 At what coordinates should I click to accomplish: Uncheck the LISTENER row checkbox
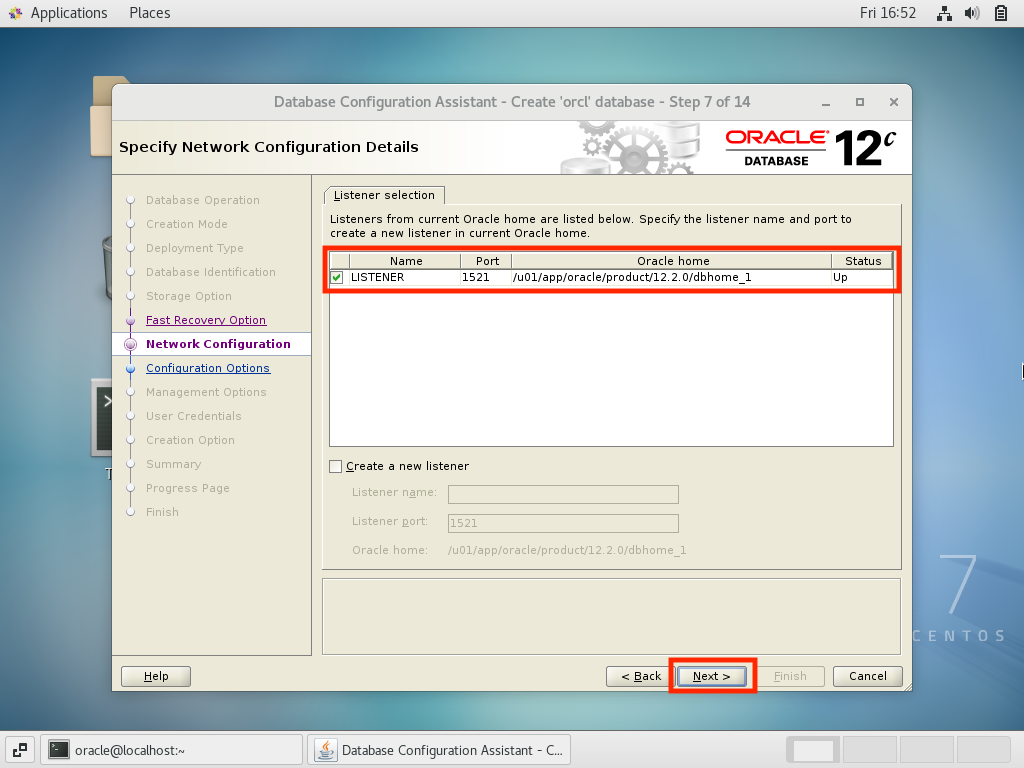(337, 278)
